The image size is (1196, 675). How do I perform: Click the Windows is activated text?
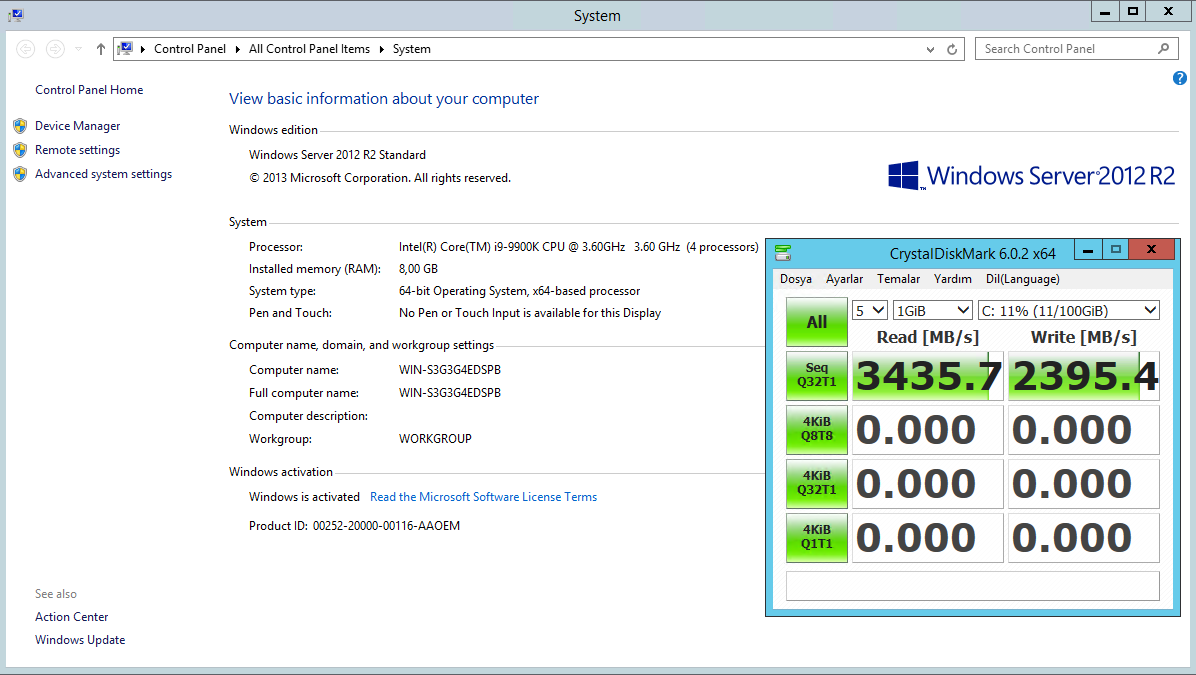coord(304,497)
